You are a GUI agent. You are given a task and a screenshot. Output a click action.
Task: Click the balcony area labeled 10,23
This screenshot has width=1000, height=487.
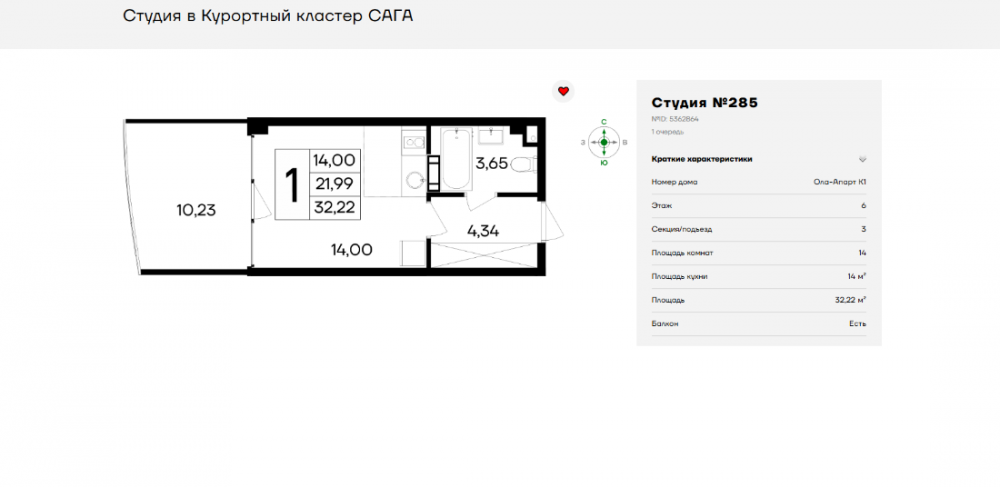click(x=196, y=210)
